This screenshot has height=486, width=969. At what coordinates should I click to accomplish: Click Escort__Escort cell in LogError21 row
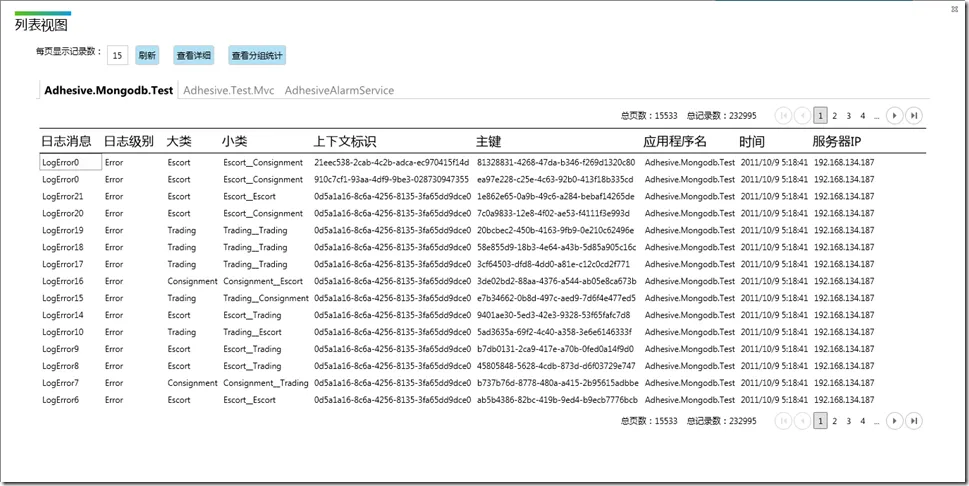250,196
